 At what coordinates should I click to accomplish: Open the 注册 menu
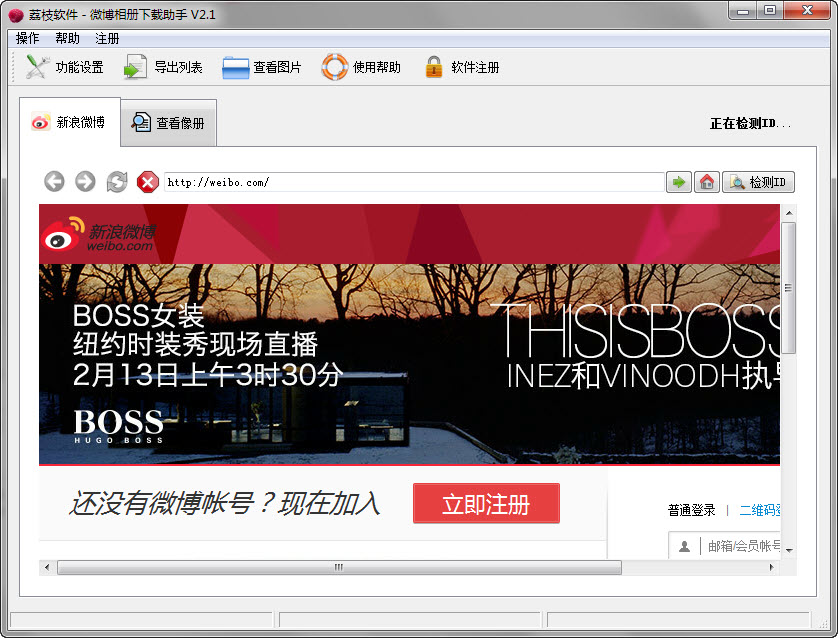click(x=107, y=38)
